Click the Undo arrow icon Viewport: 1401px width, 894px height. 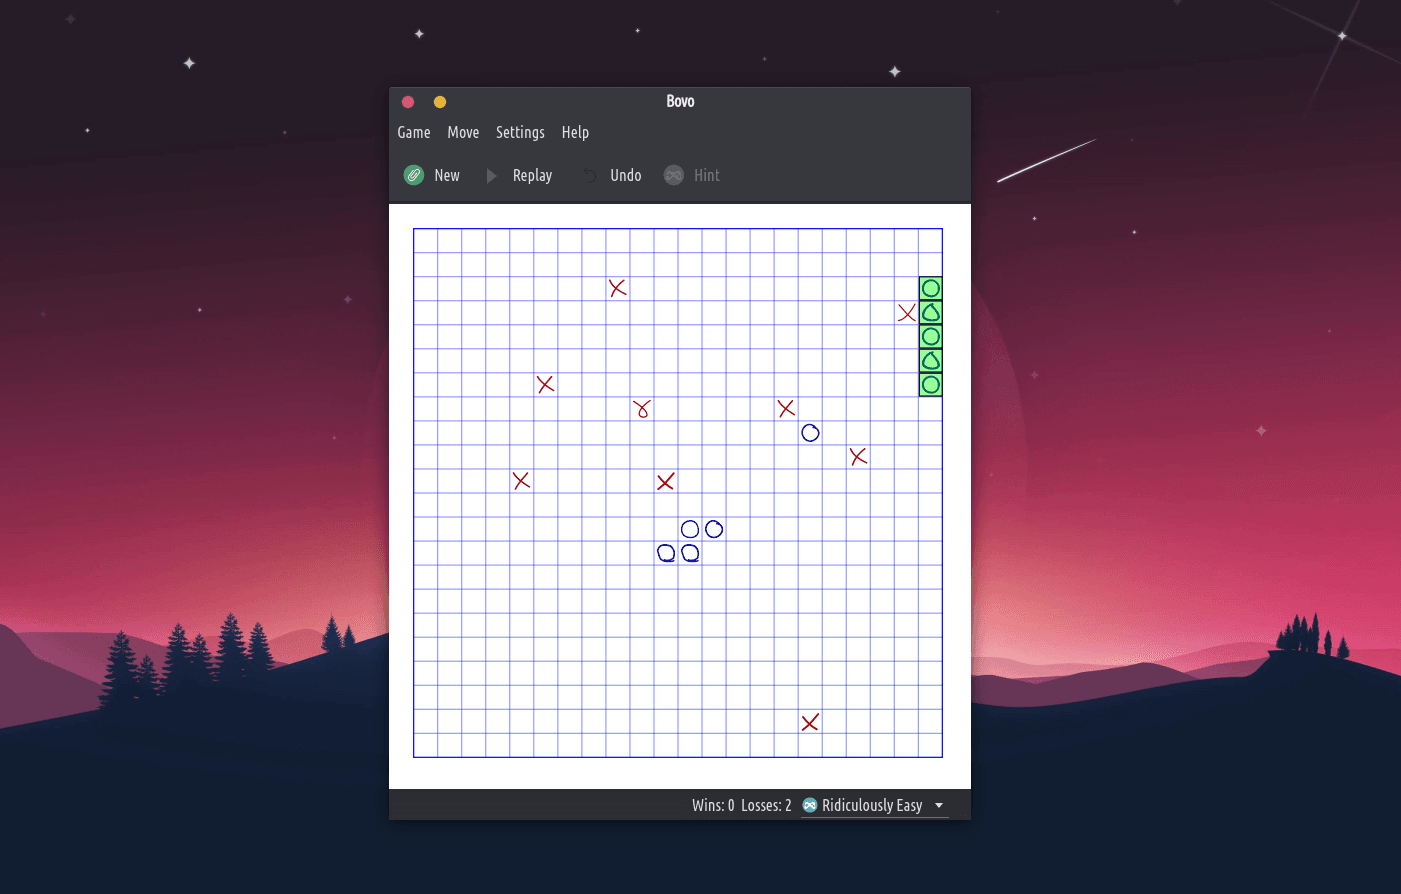coord(590,175)
